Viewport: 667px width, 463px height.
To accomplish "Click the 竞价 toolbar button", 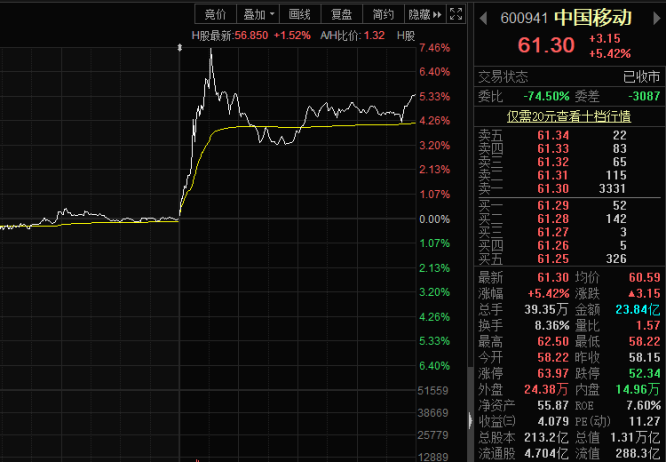I will pos(215,14).
